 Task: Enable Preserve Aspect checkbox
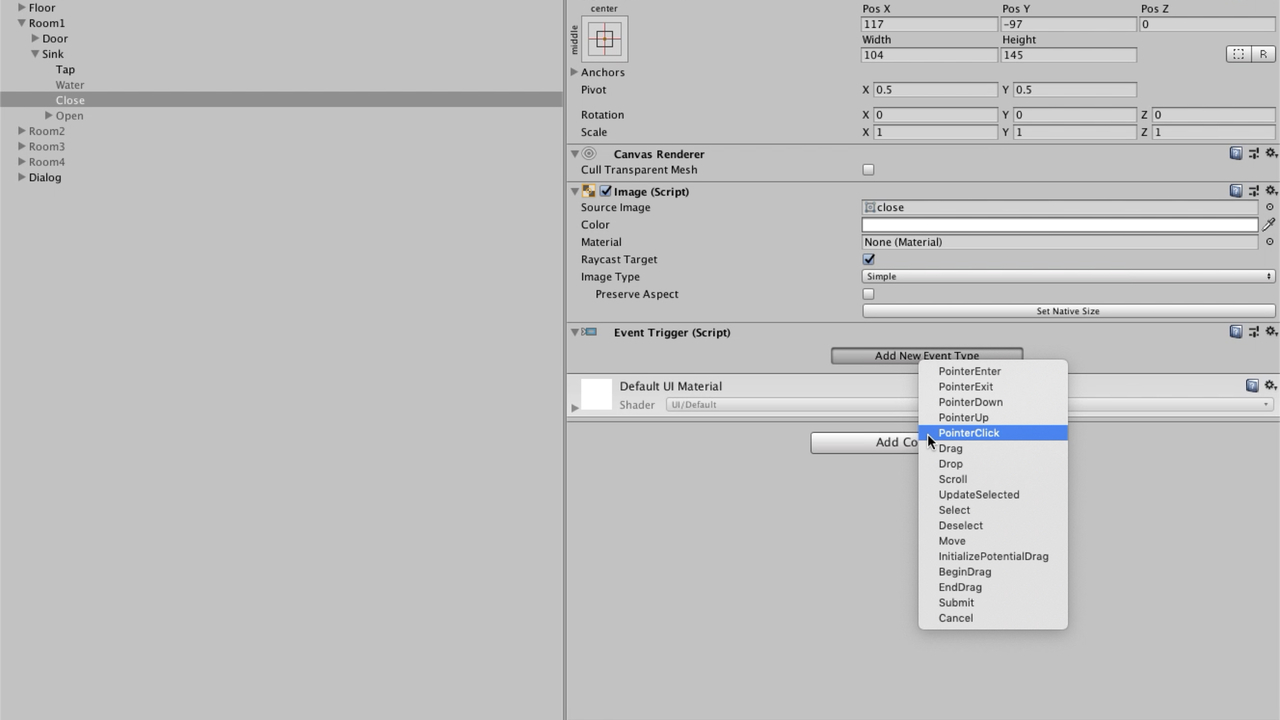coord(868,294)
